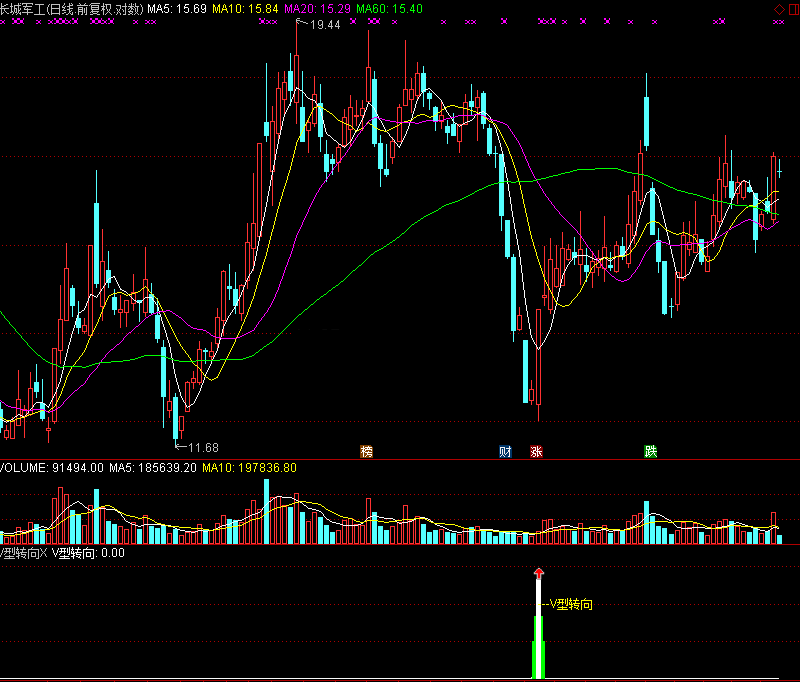Click the yellow V型转向 signal annotation
Image resolution: width=800 pixels, height=682 pixels.
tap(571, 605)
